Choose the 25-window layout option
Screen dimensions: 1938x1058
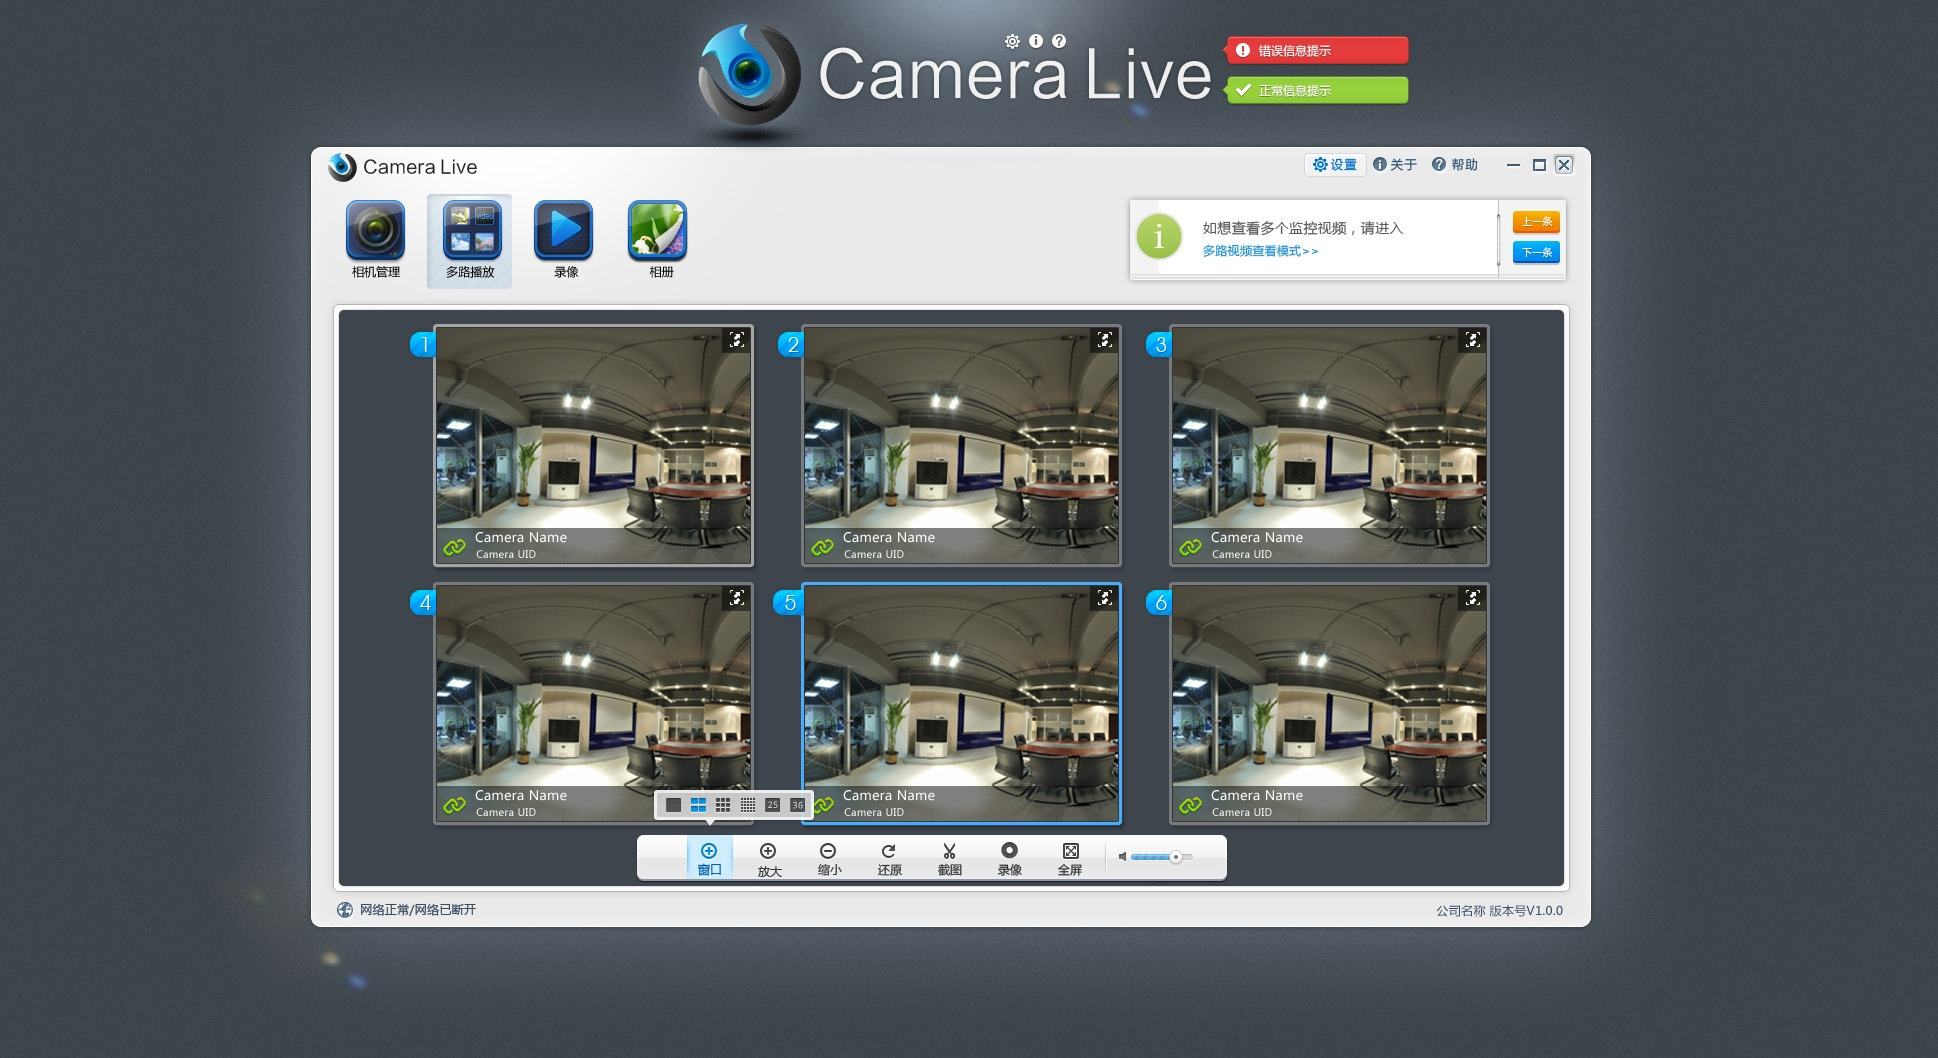point(772,805)
